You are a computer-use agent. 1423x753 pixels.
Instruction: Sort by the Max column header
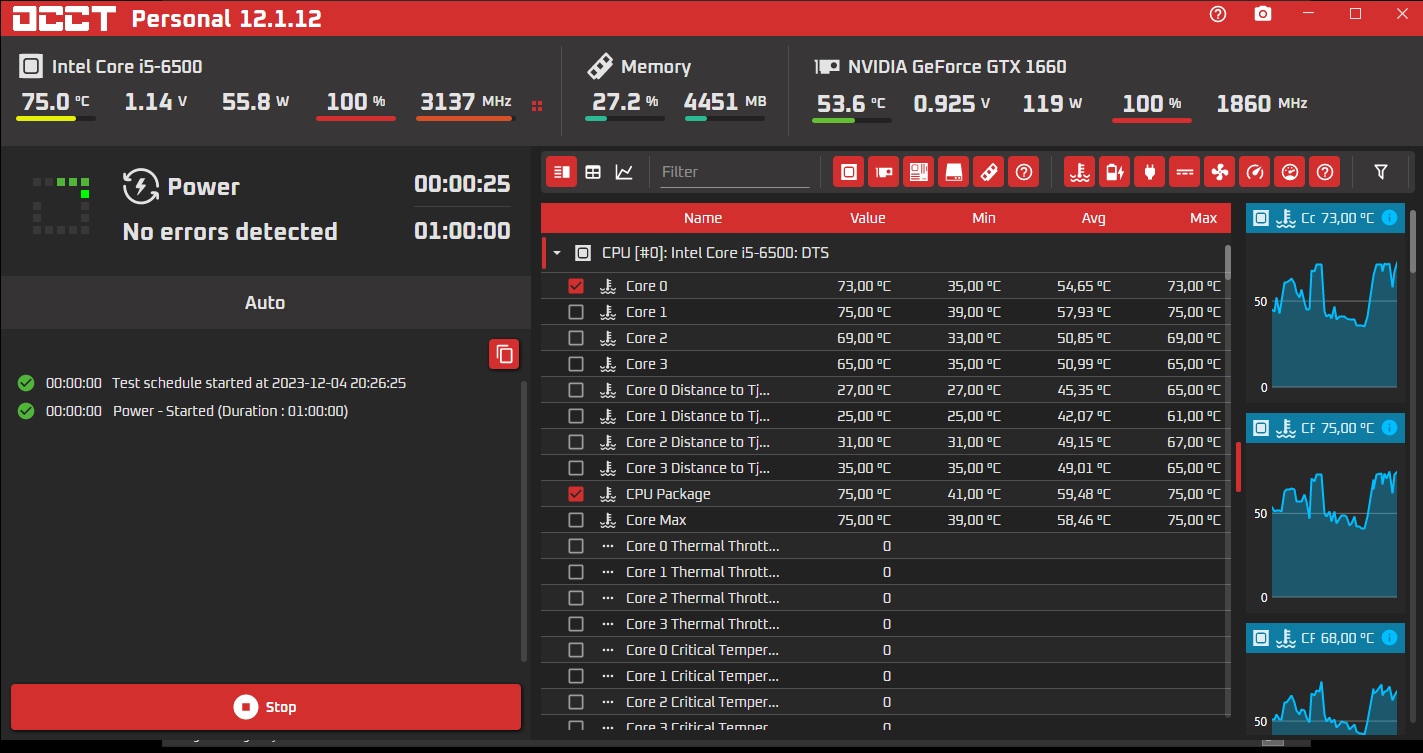[x=1204, y=218]
